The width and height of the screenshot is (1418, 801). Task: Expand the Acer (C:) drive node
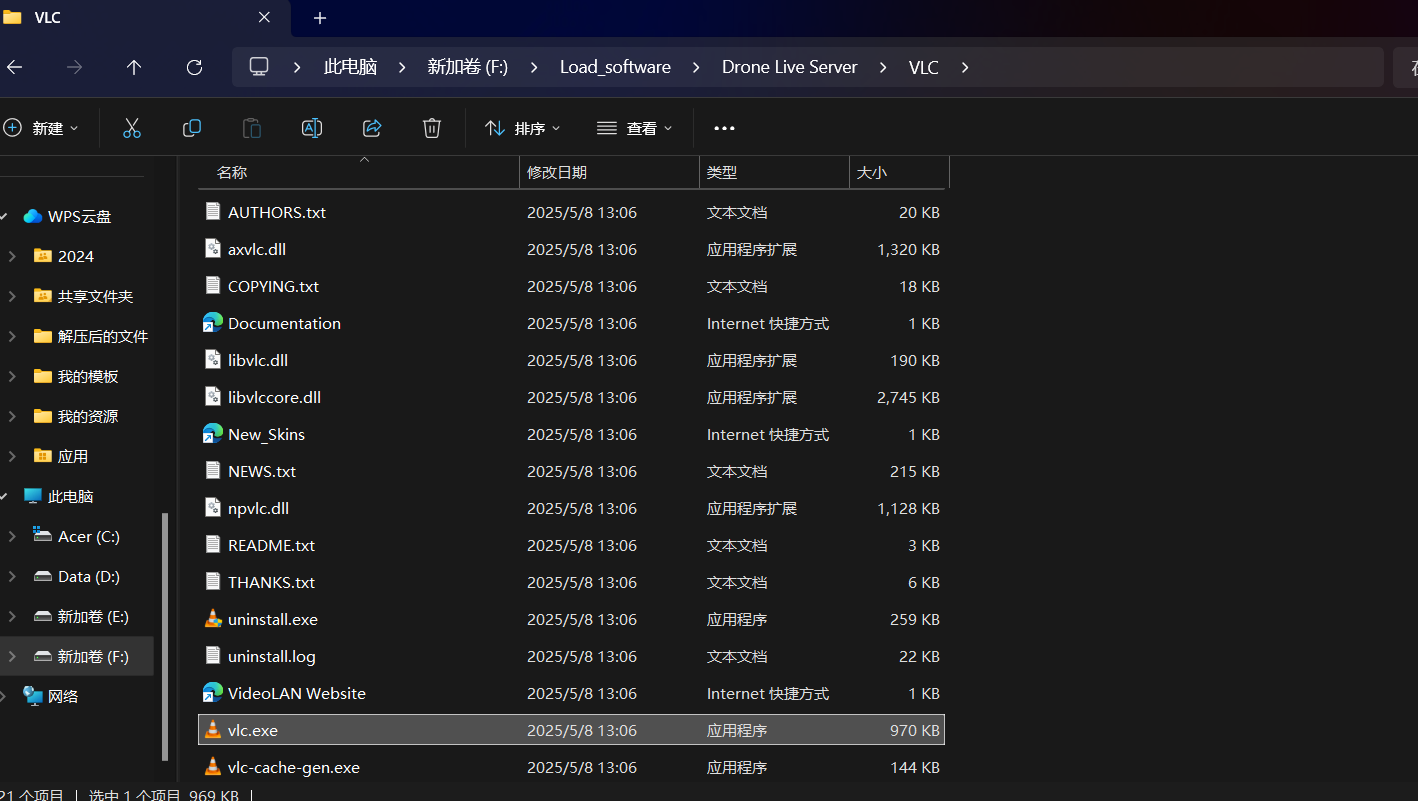tap(12, 536)
